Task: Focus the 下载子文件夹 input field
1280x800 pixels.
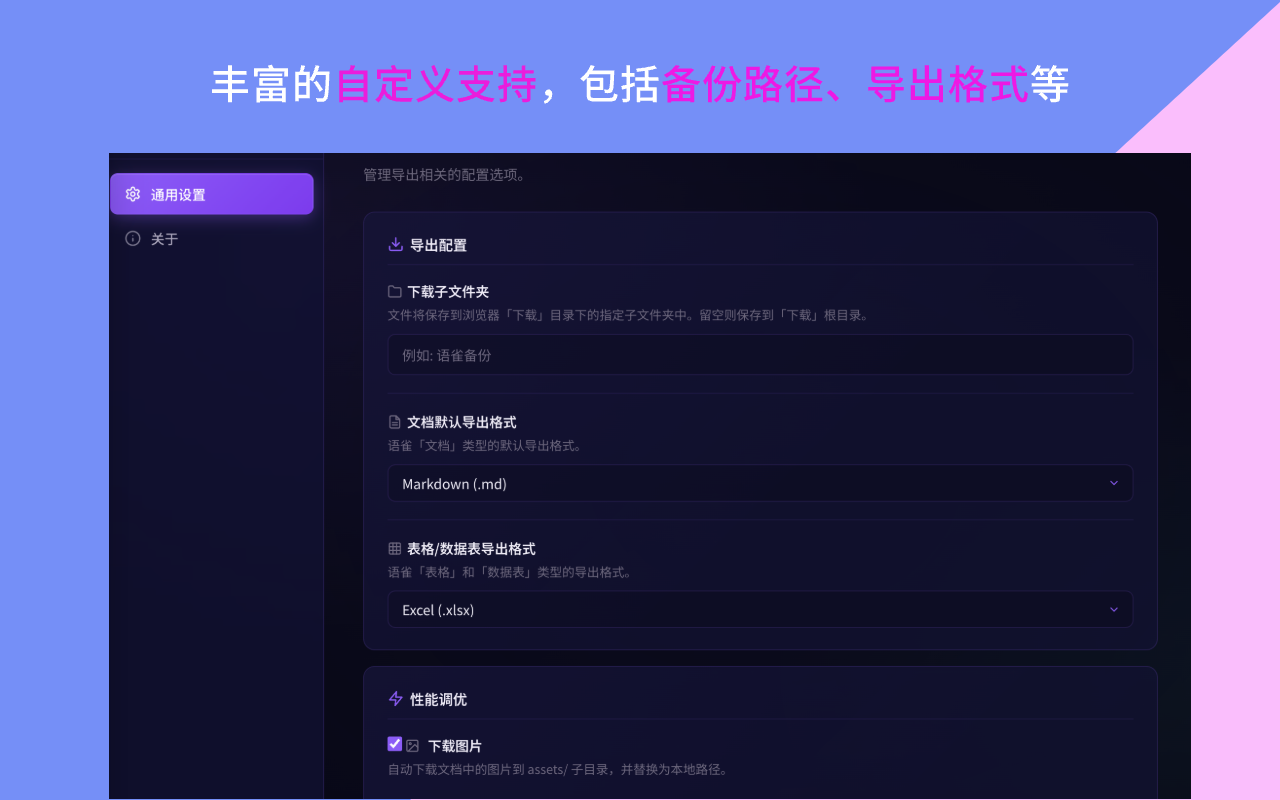Action: click(x=760, y=355)
